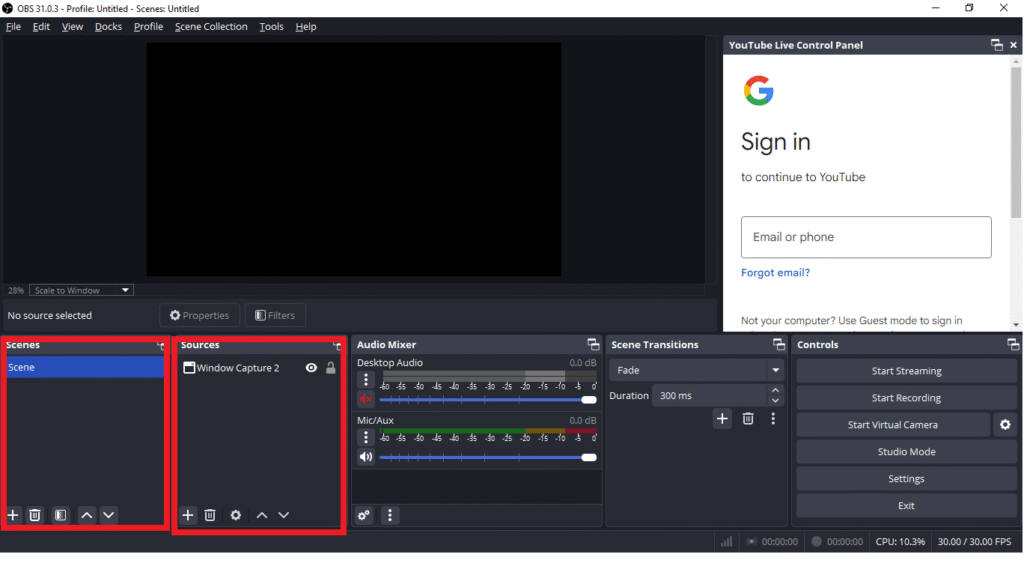Remove the selected scene with the trash icon
The height and width of the screenshot is (575, 1024).
35,515
